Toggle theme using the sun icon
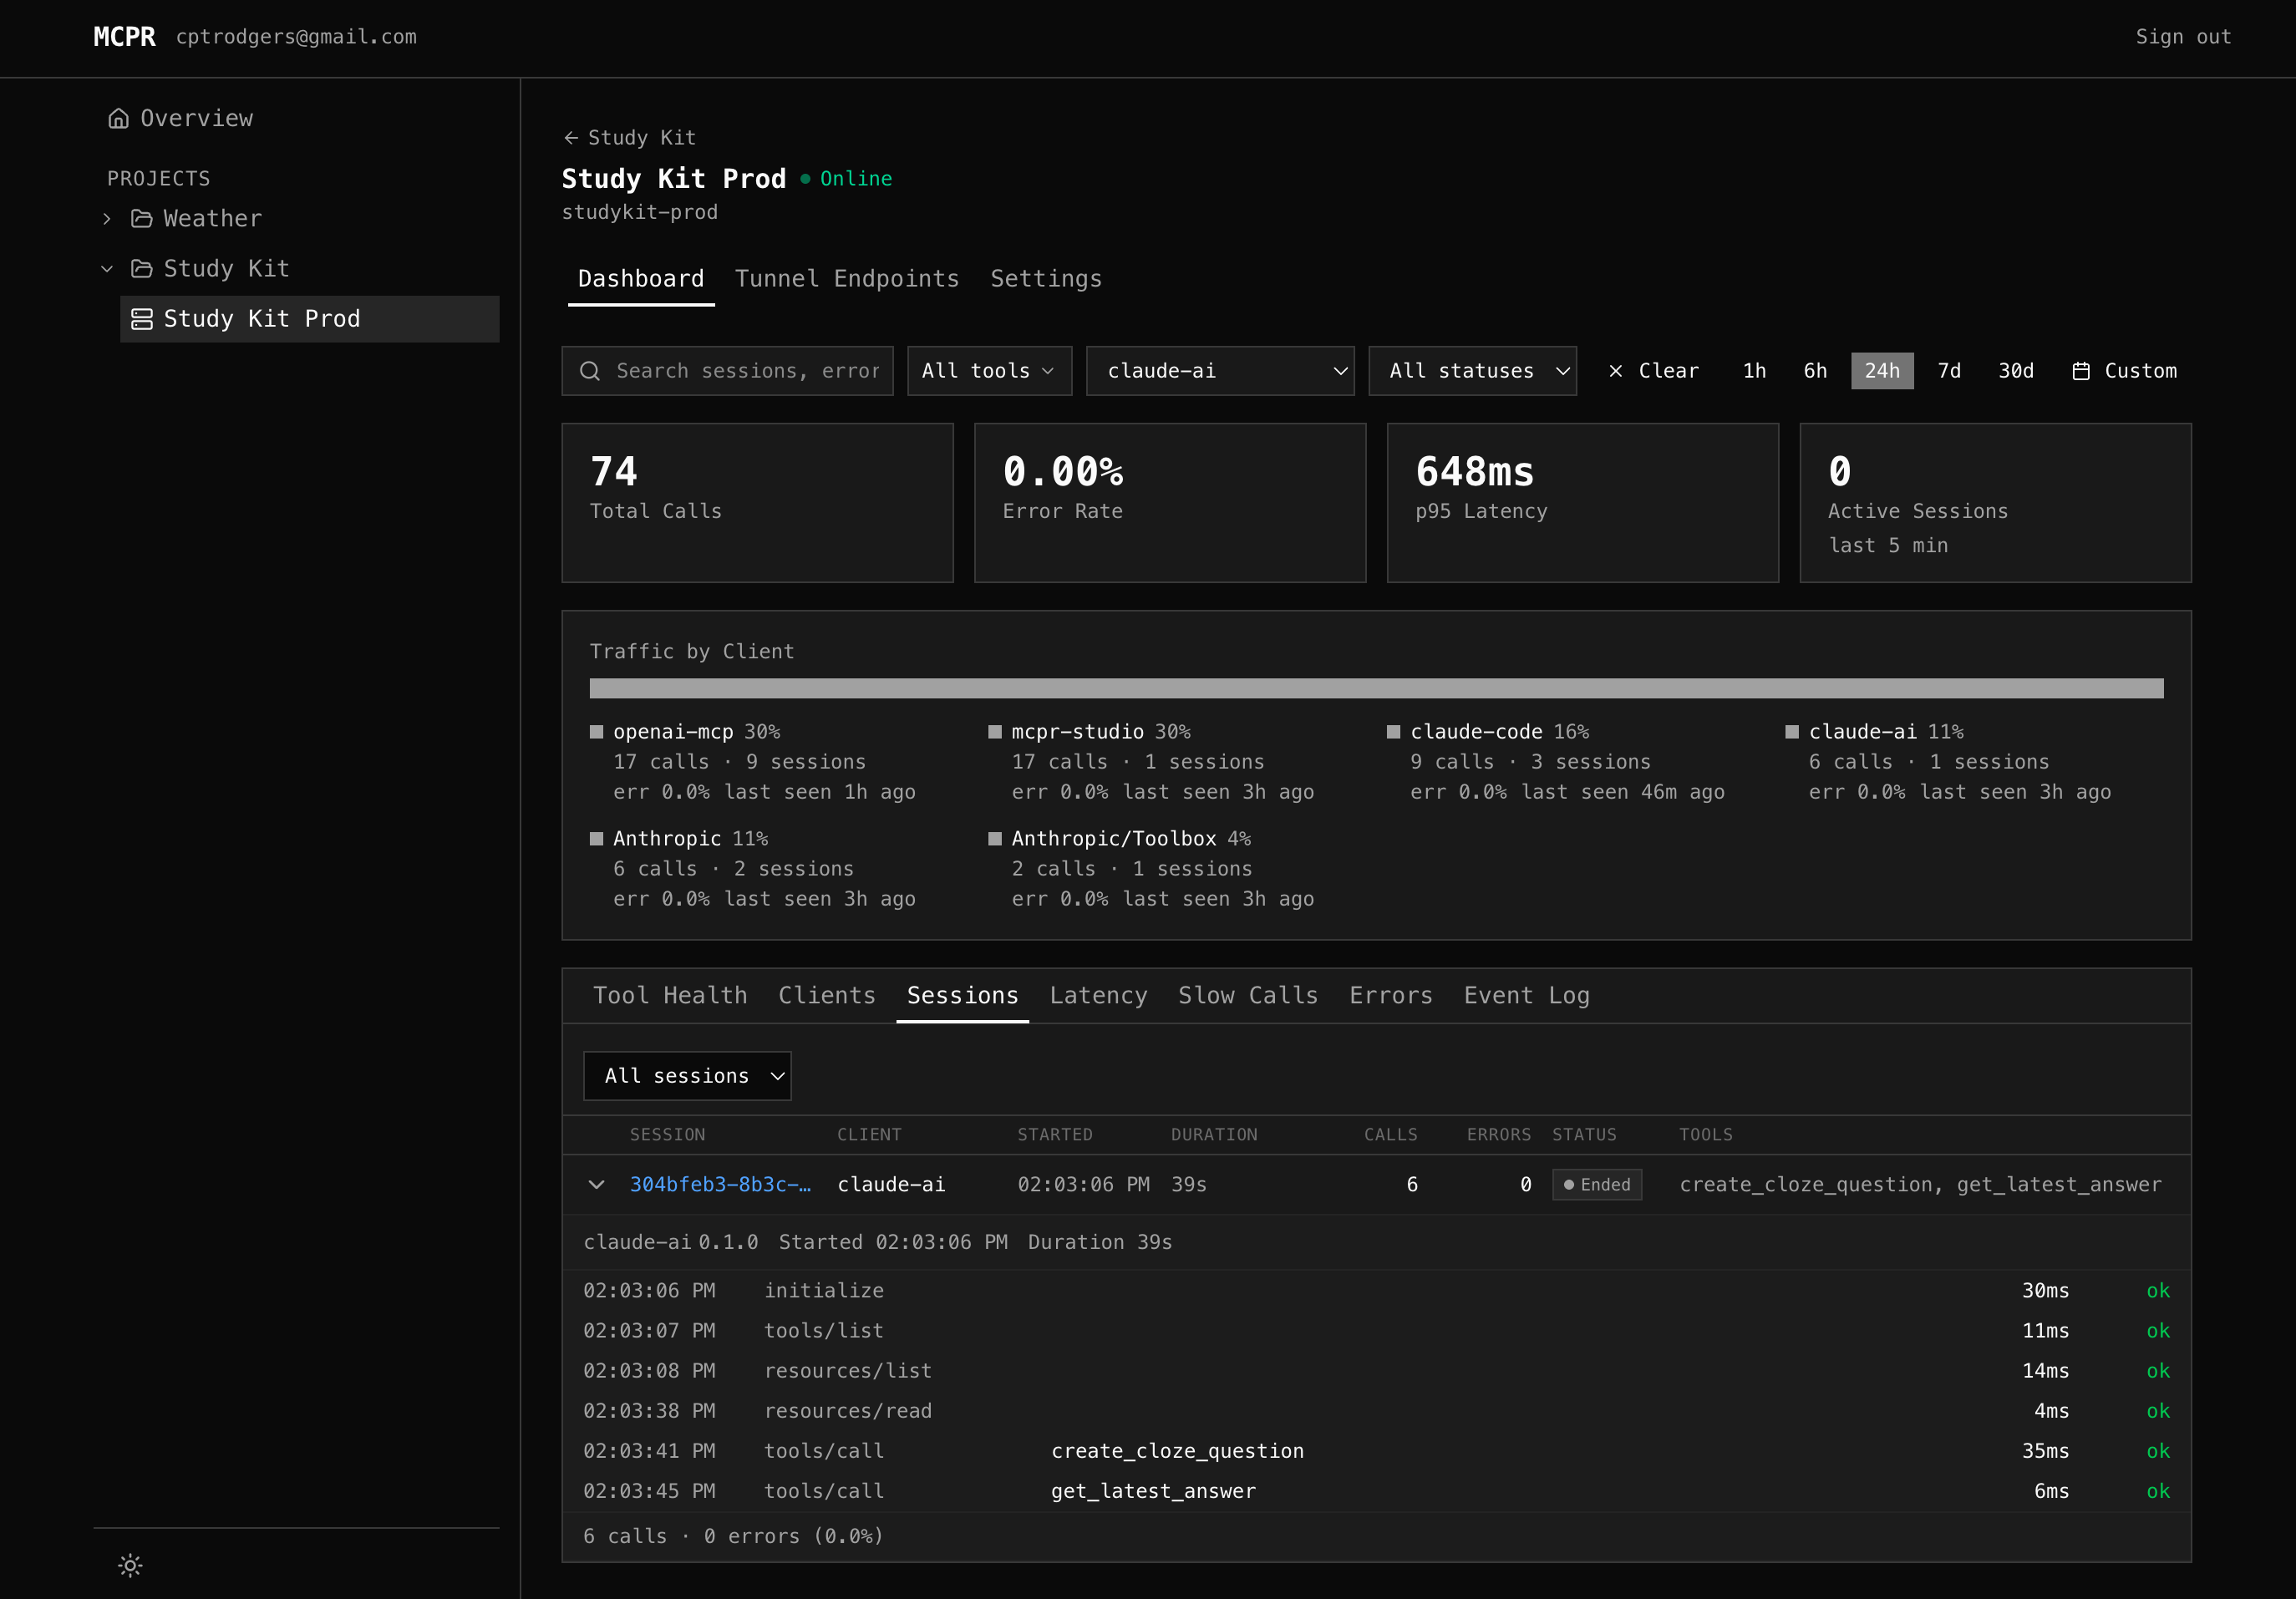This screenshot has height=1599, width=2296. click(130, 1565)
